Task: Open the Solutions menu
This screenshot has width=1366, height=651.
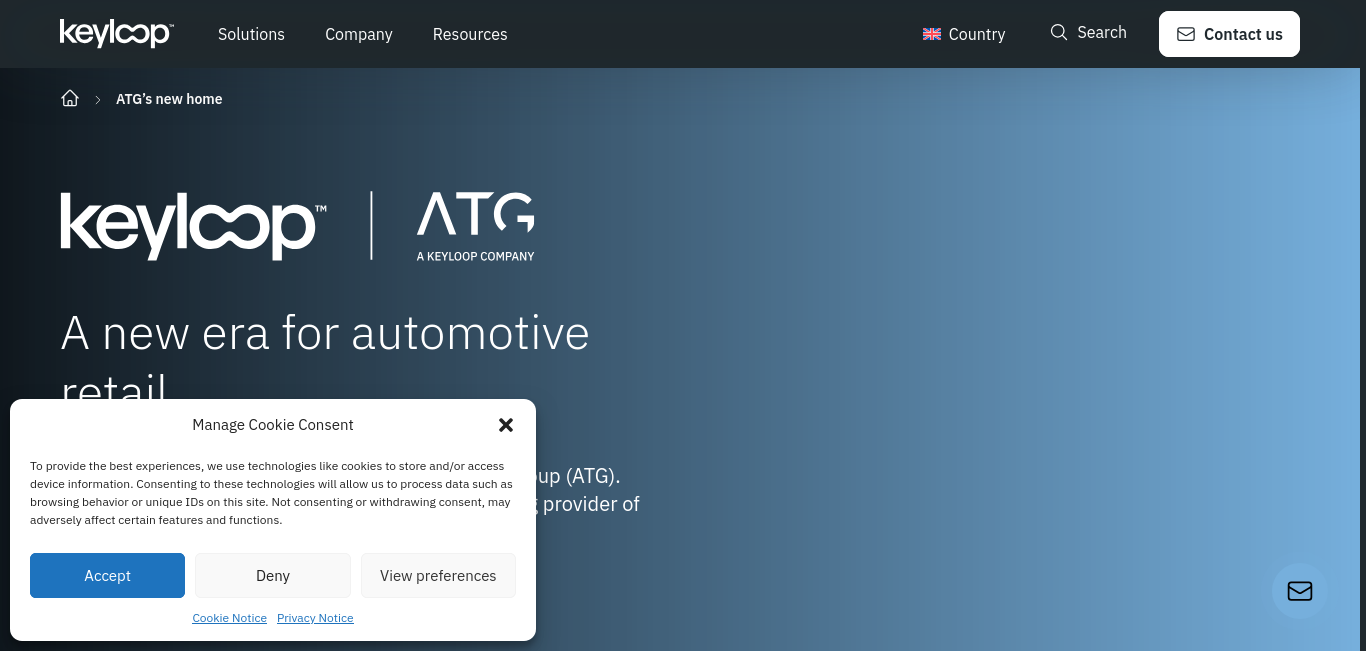Action: [251, 34]
